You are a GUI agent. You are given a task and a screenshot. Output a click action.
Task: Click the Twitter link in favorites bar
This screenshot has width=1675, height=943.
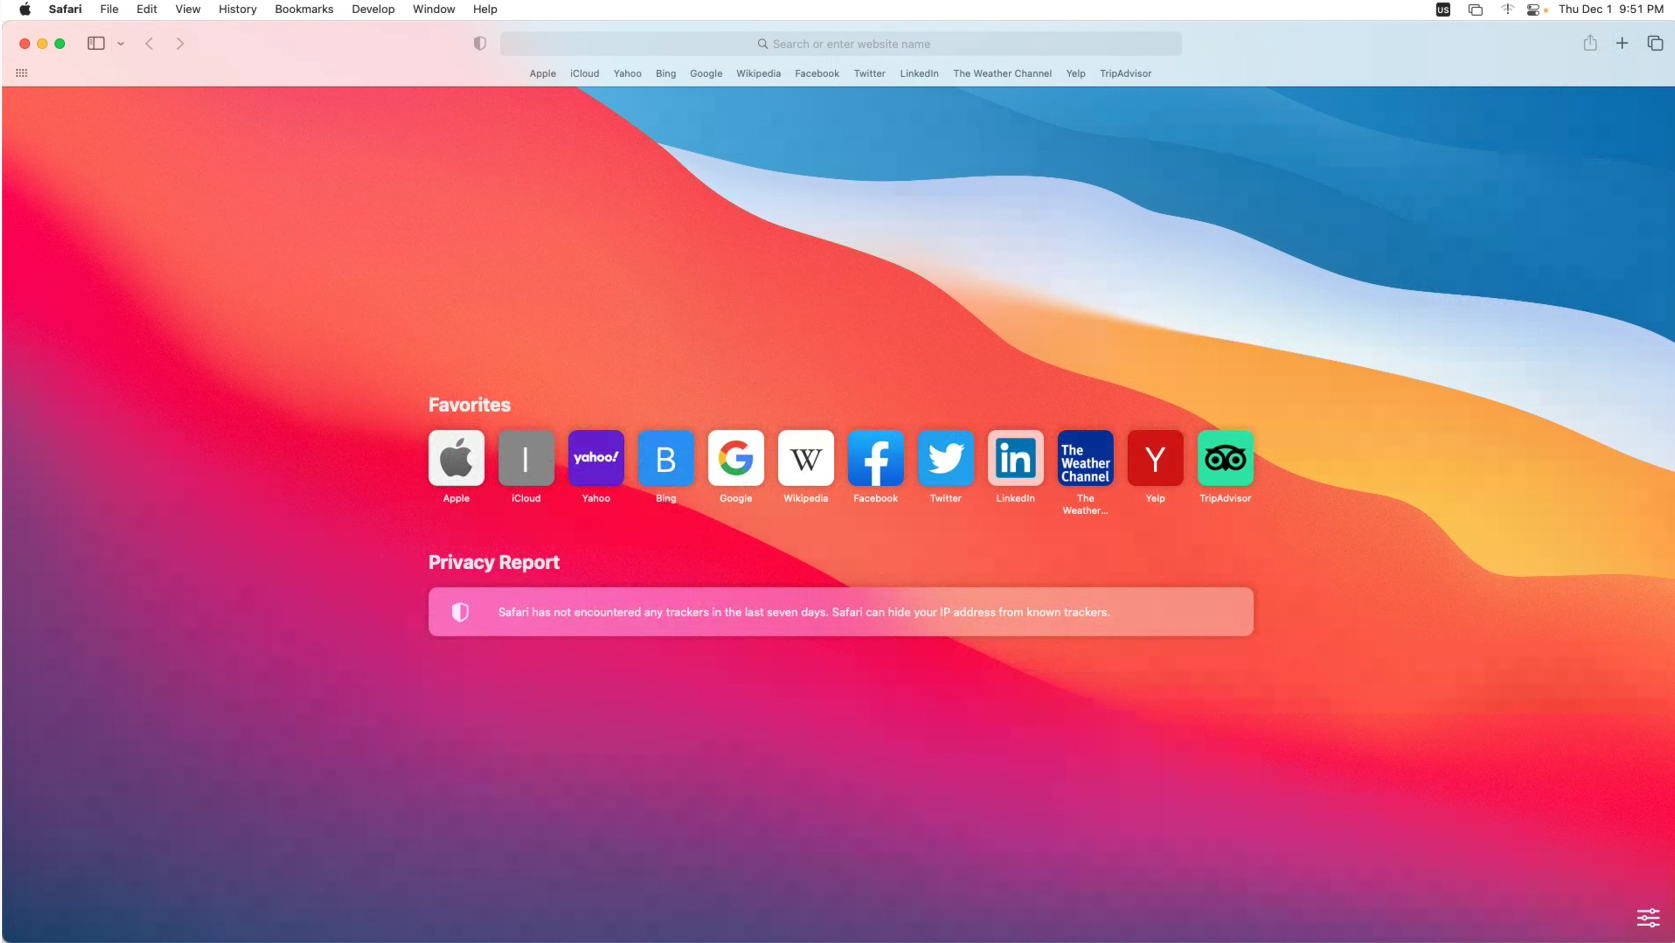870,73
